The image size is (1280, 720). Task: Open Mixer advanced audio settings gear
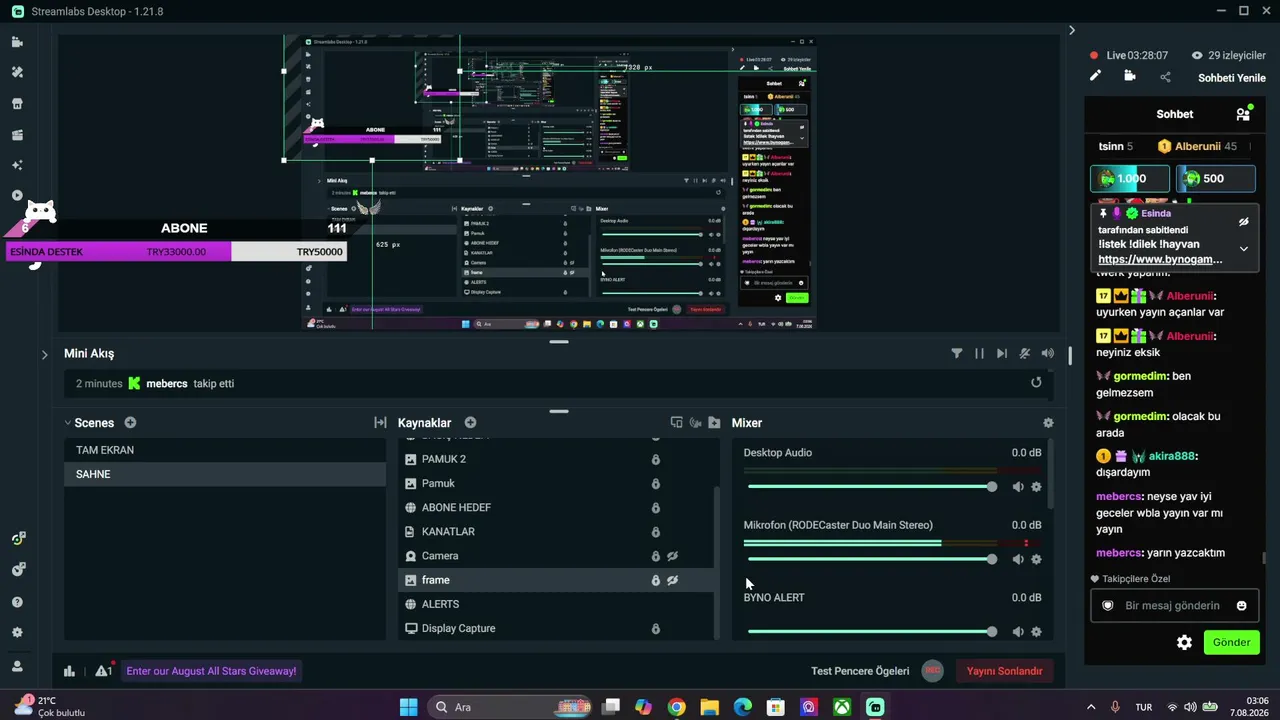[x=1048, y=423]
